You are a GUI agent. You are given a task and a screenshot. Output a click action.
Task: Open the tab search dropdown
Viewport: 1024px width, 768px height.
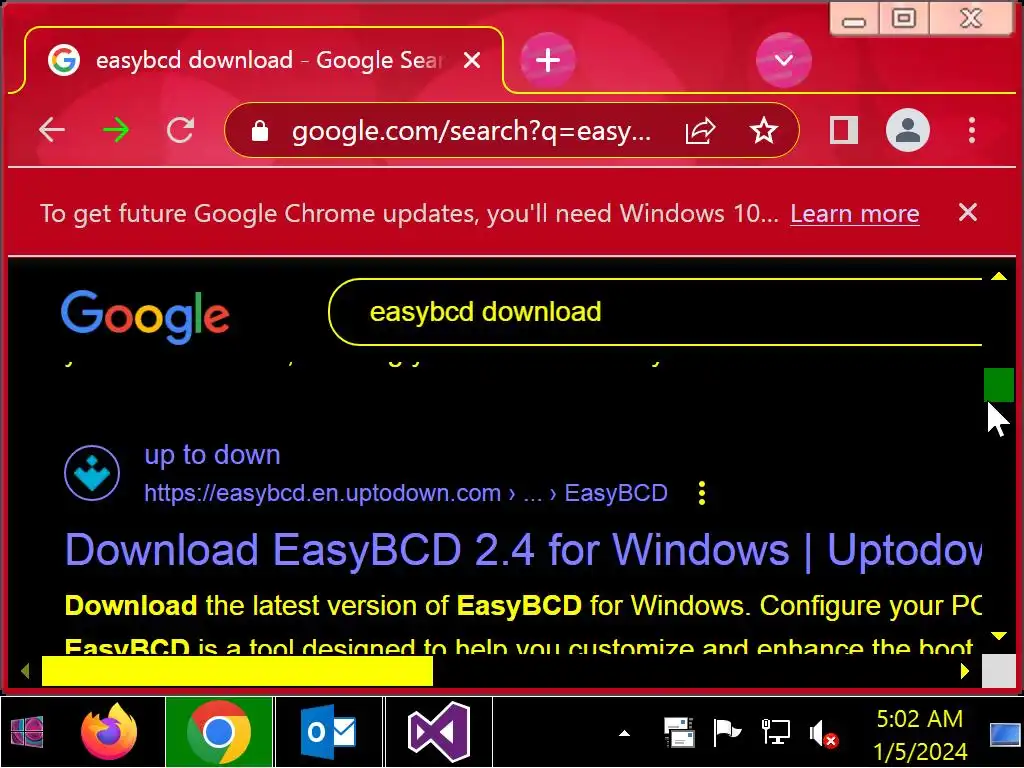784,60
